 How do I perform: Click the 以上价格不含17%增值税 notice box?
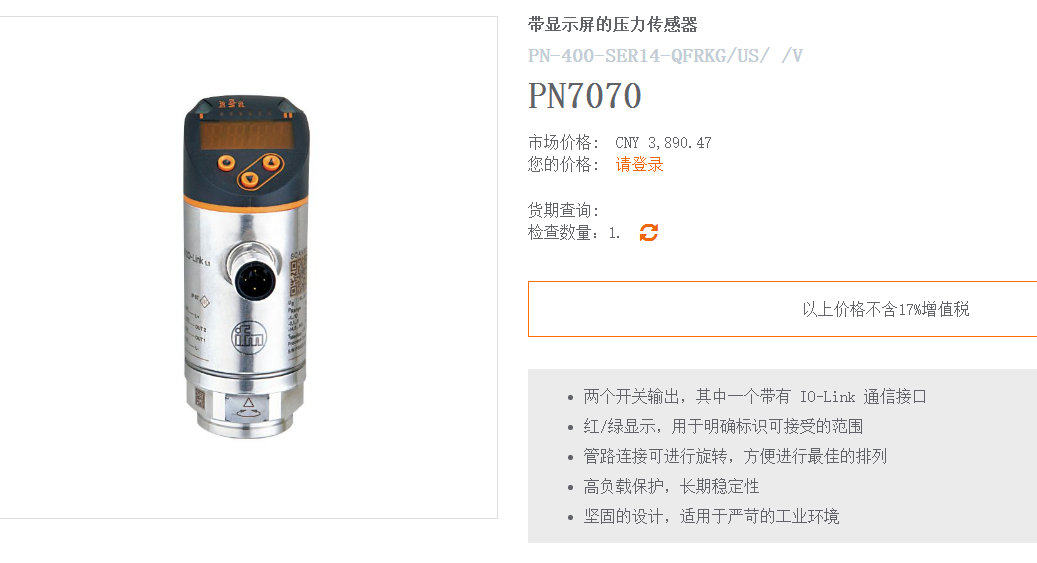(782, 309)
